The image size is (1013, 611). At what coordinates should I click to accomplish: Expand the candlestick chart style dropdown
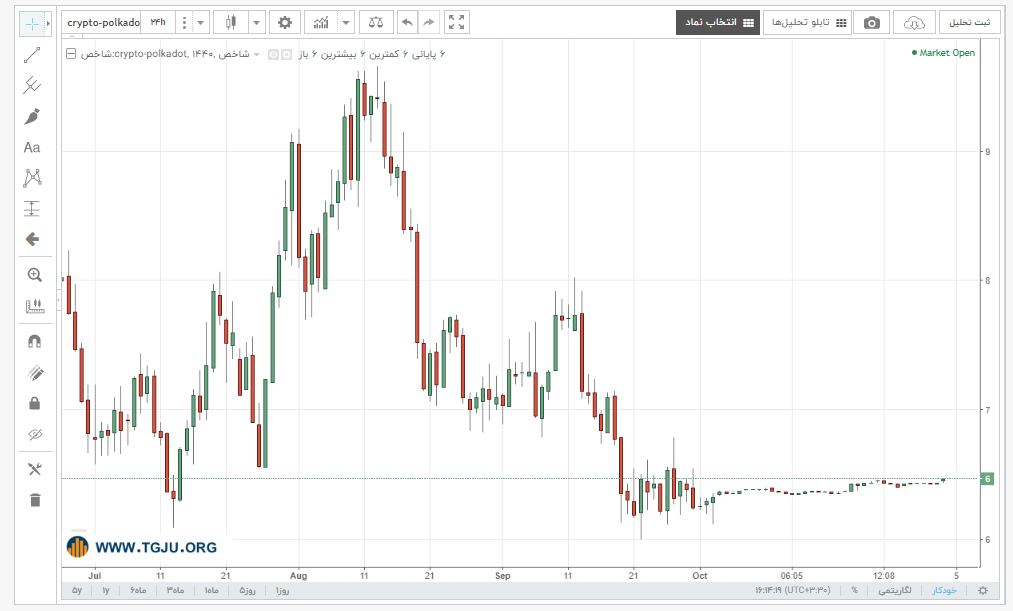pyautogui.click(x=256, y=23)
